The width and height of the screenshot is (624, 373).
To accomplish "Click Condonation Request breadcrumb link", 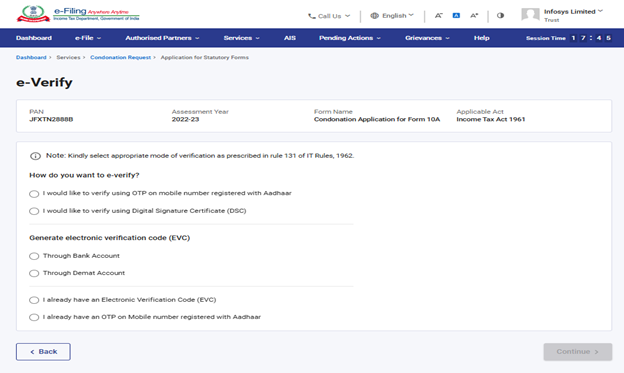I will (x=121, y=57).
